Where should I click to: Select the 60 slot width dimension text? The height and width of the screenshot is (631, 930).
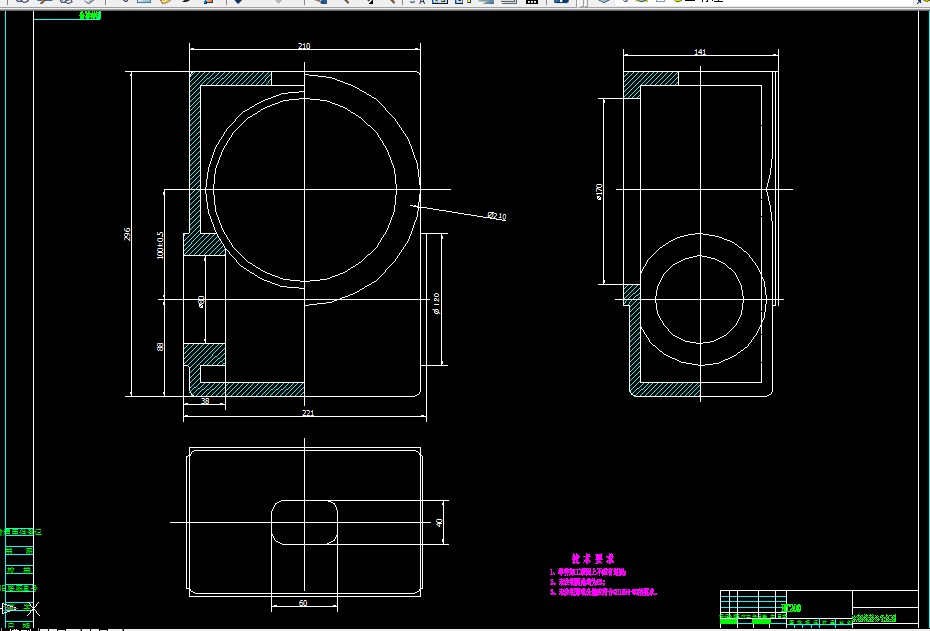[x=303, y=603]
